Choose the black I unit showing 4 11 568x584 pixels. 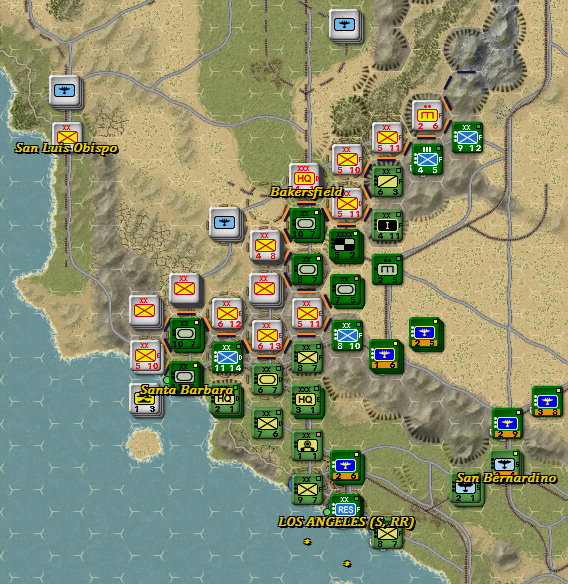(x=387, y=226)
